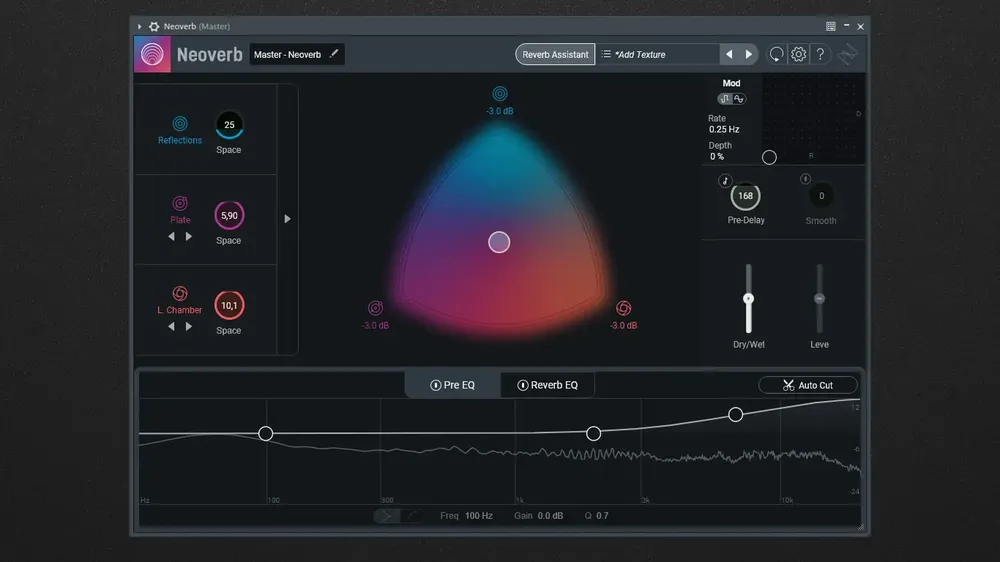
Task: Click the Add Texture preset name
Action: (640, 54)
